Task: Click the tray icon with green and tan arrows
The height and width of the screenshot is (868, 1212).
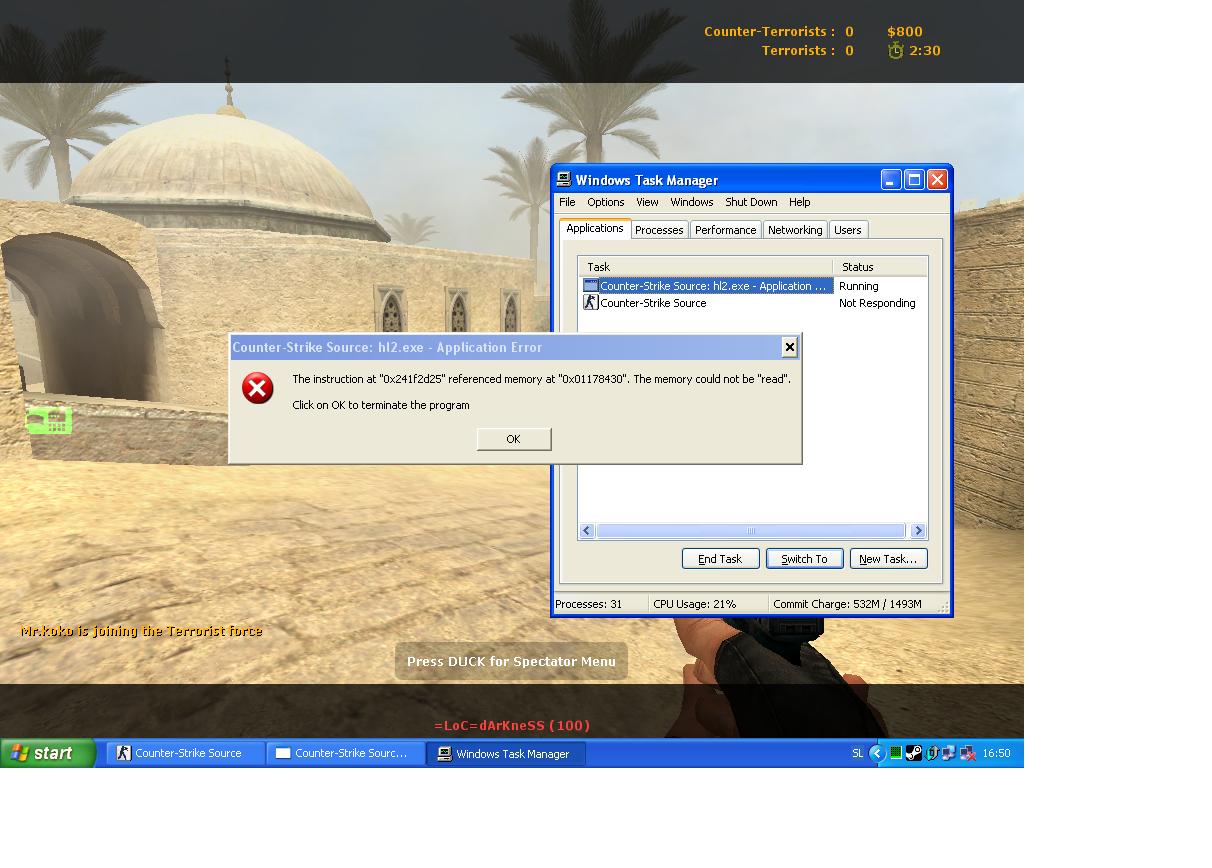Action: point(932,753)
